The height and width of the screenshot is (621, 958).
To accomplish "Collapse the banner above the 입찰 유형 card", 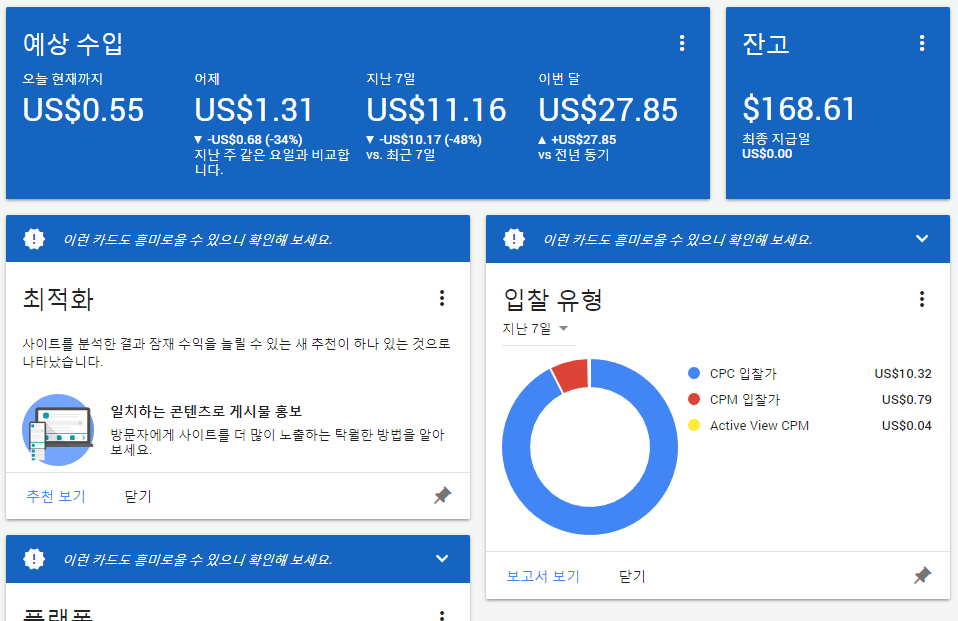I will [x=922, y=239].
